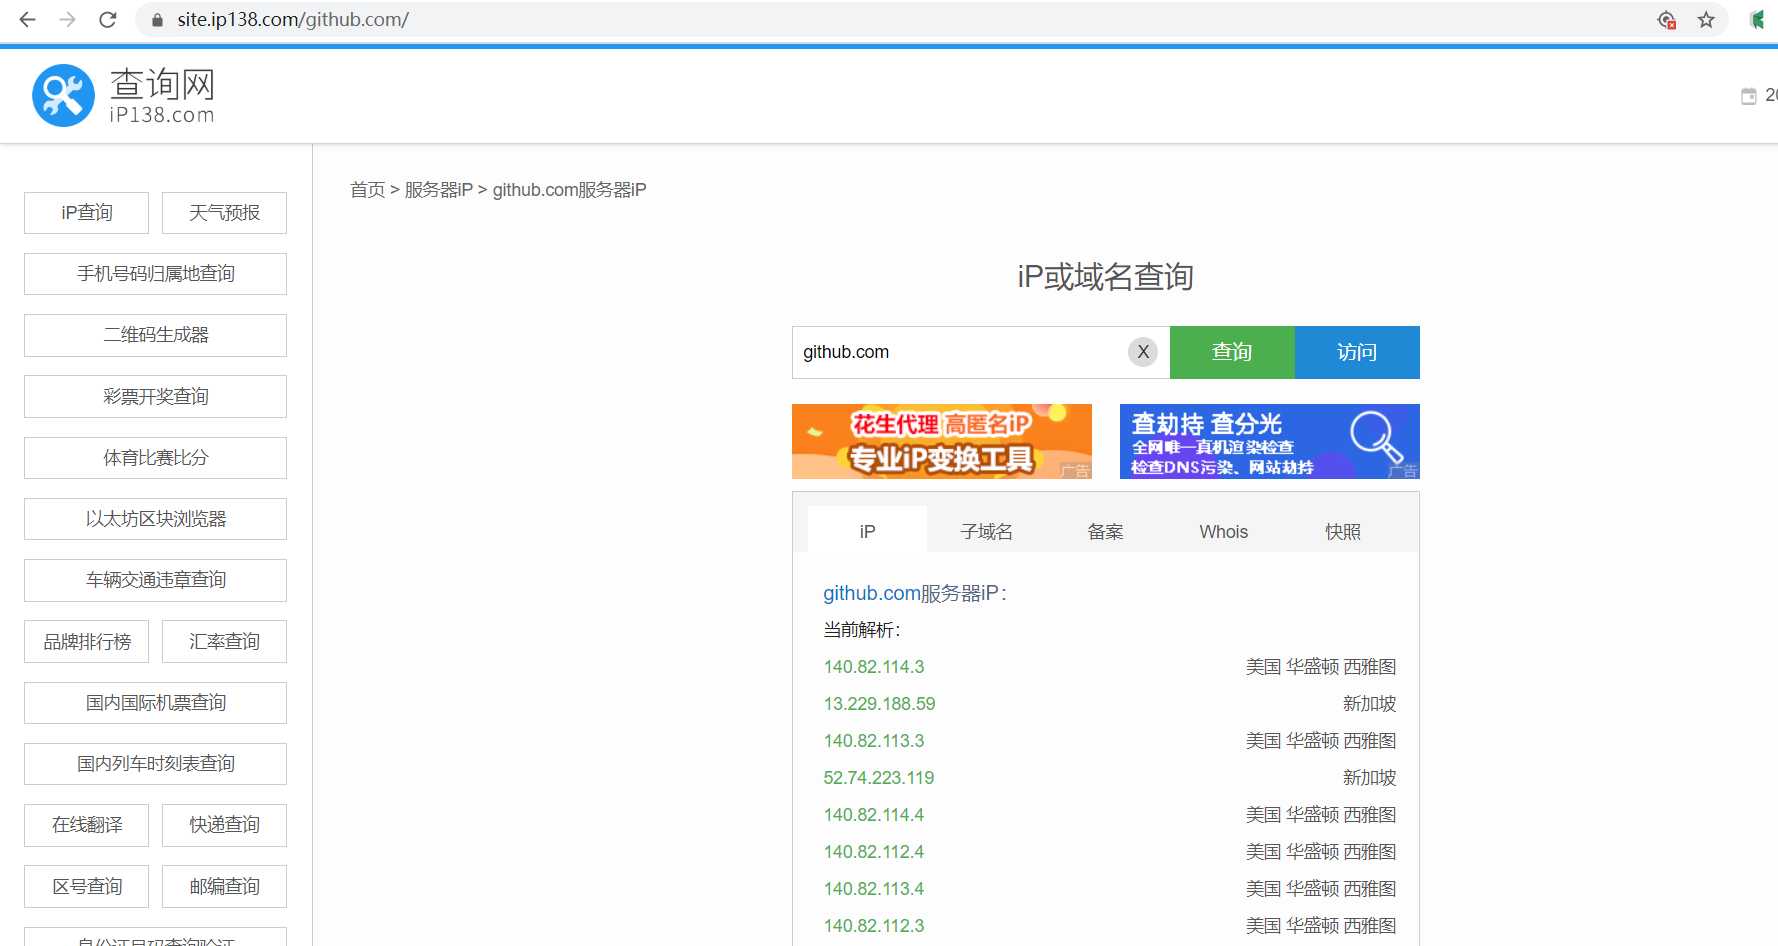Viewport: 1778px width, 946px height.
Task: Switch to the 快照 tab
Action: point(1343,531)
